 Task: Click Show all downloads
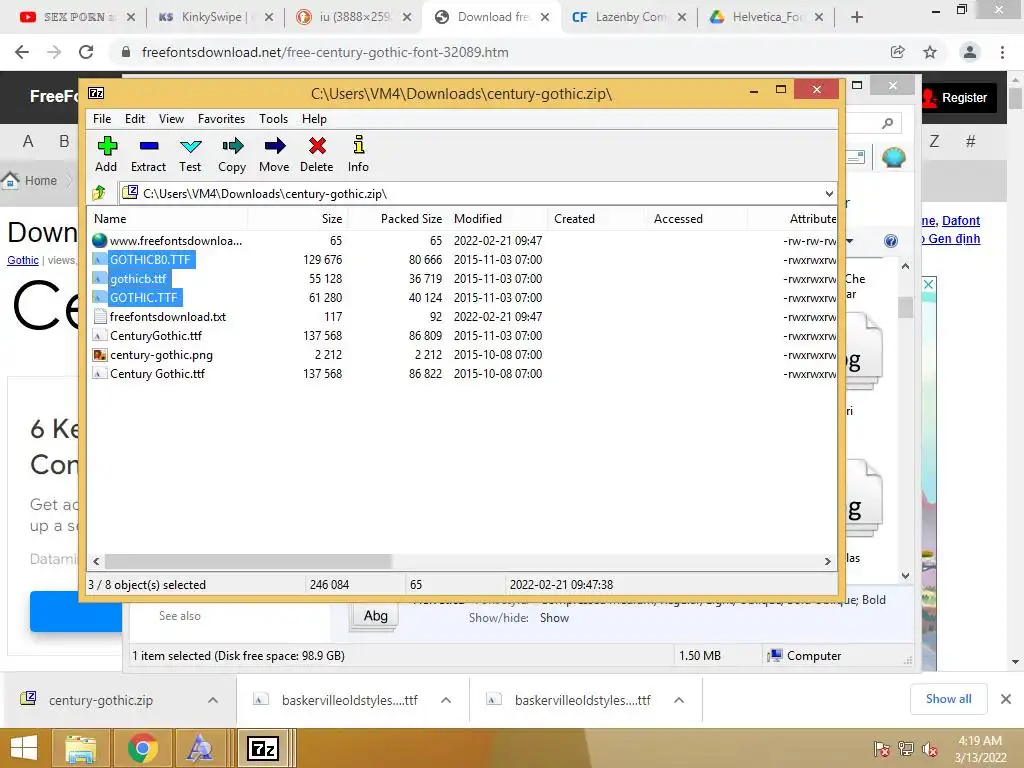948,699
